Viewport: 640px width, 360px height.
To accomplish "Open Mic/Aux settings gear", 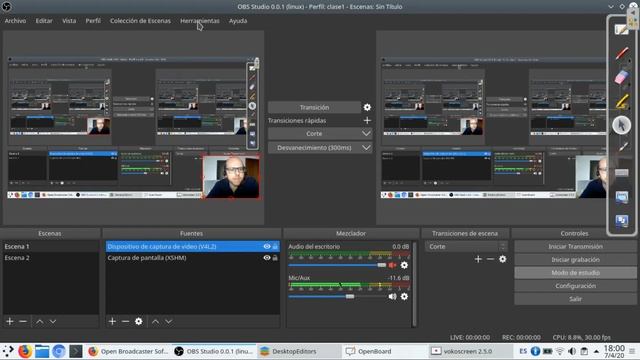I will (x=404, y=296).
